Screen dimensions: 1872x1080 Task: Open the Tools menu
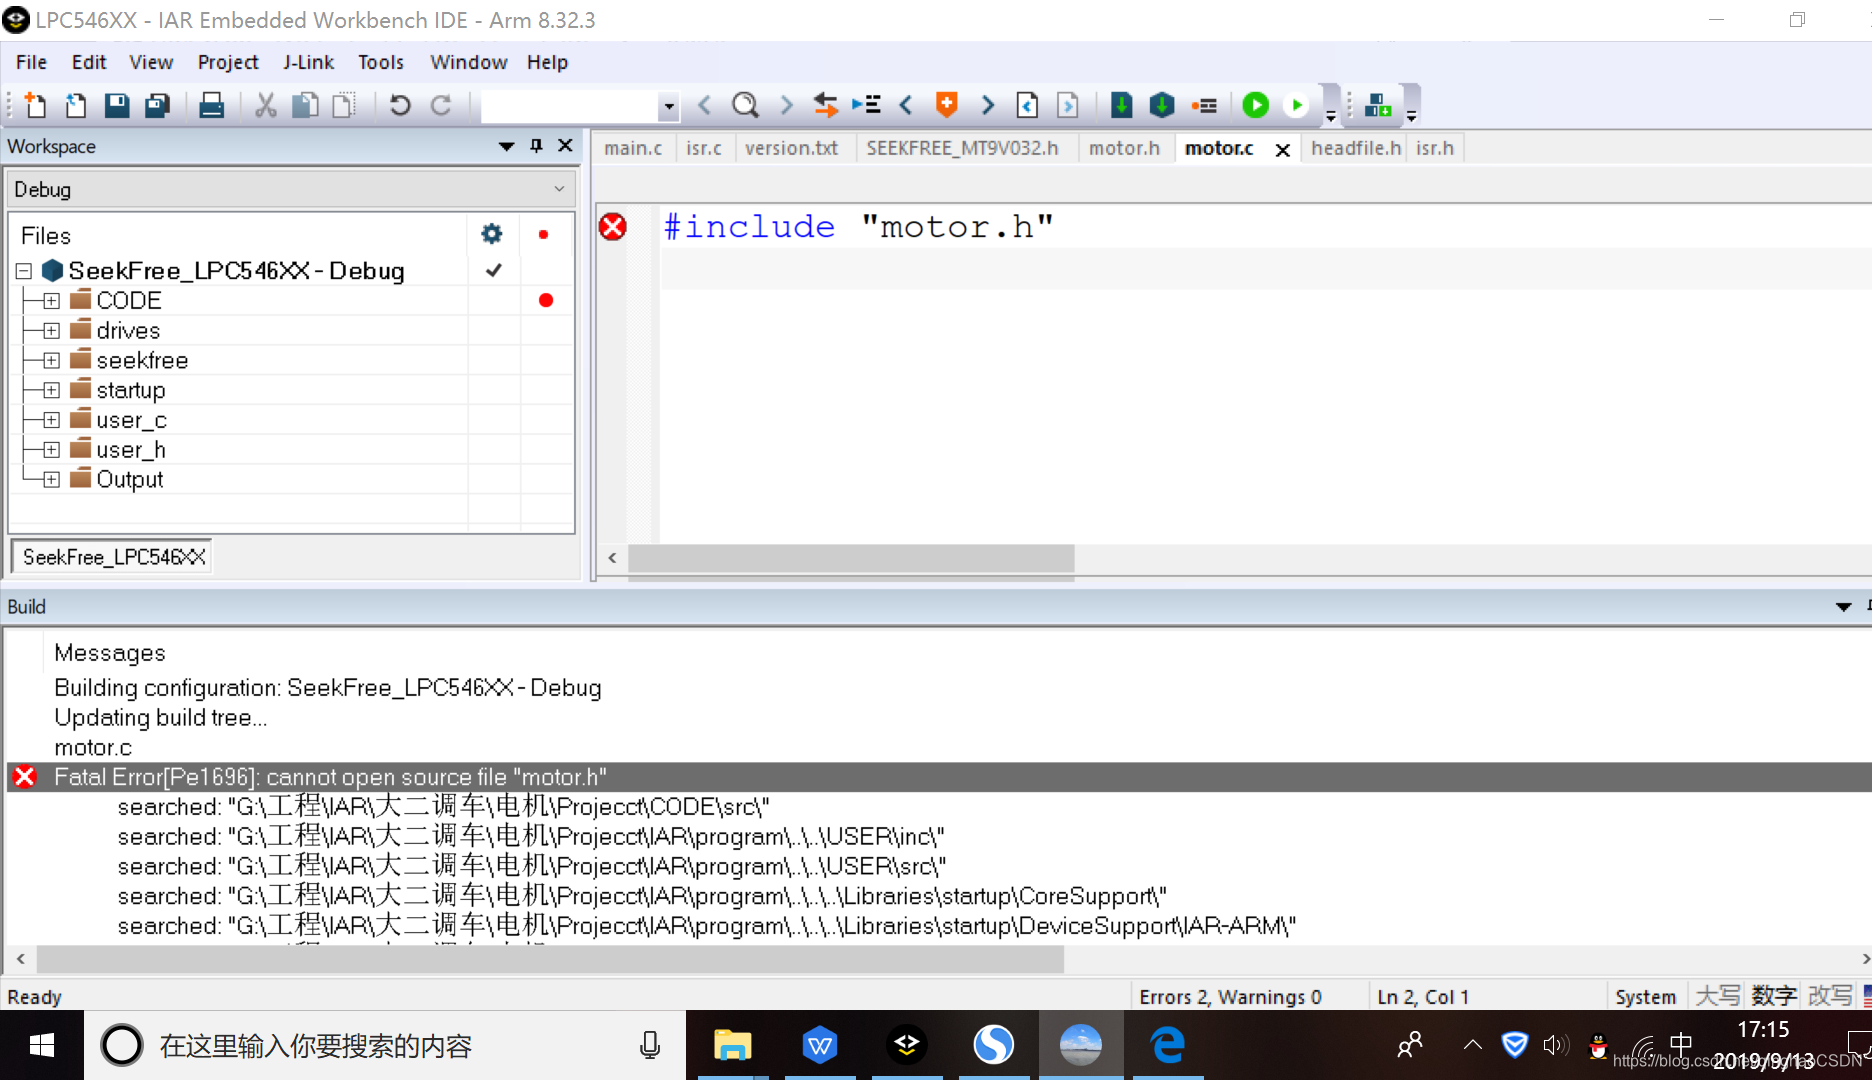point(381,62)
